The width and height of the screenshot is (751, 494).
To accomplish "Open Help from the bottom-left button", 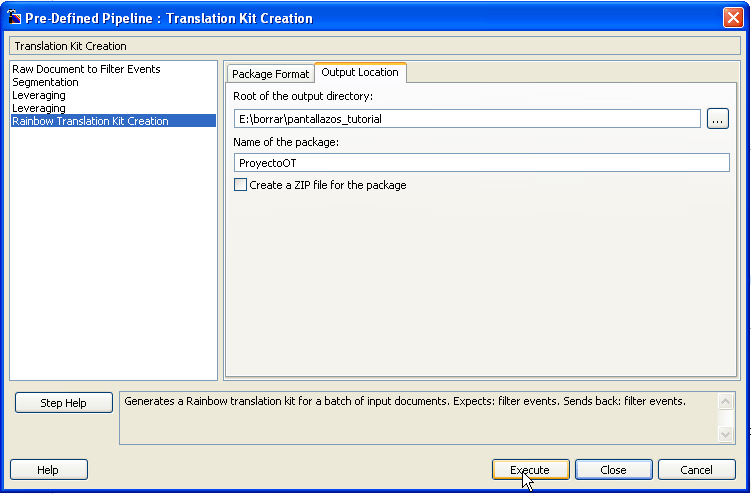I will pyautogui.click(x=48, y=470).
